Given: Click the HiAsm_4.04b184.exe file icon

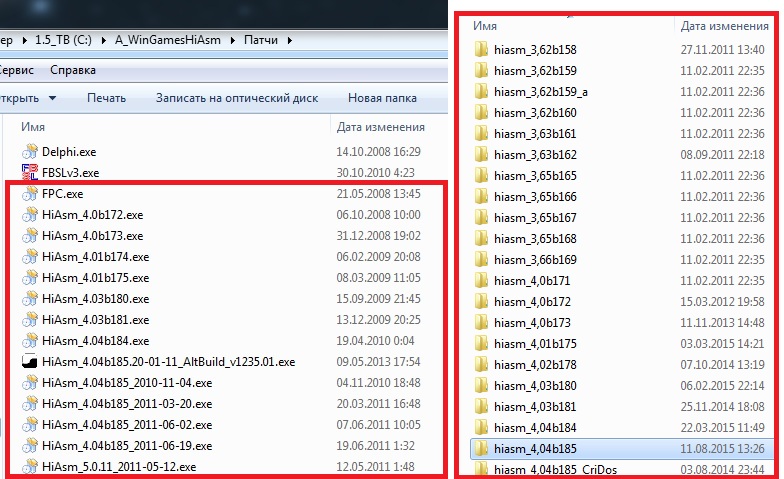Looking at the screenshot, I should coord(30,340).
